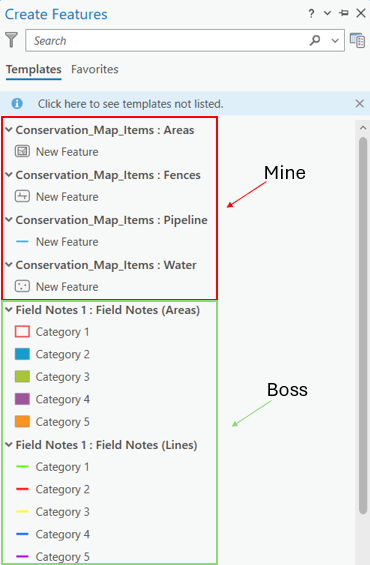Viewport: 370px width, 565px height.
Task: Click the scrollbar up arrow
Action: click(x=363, y=128)
